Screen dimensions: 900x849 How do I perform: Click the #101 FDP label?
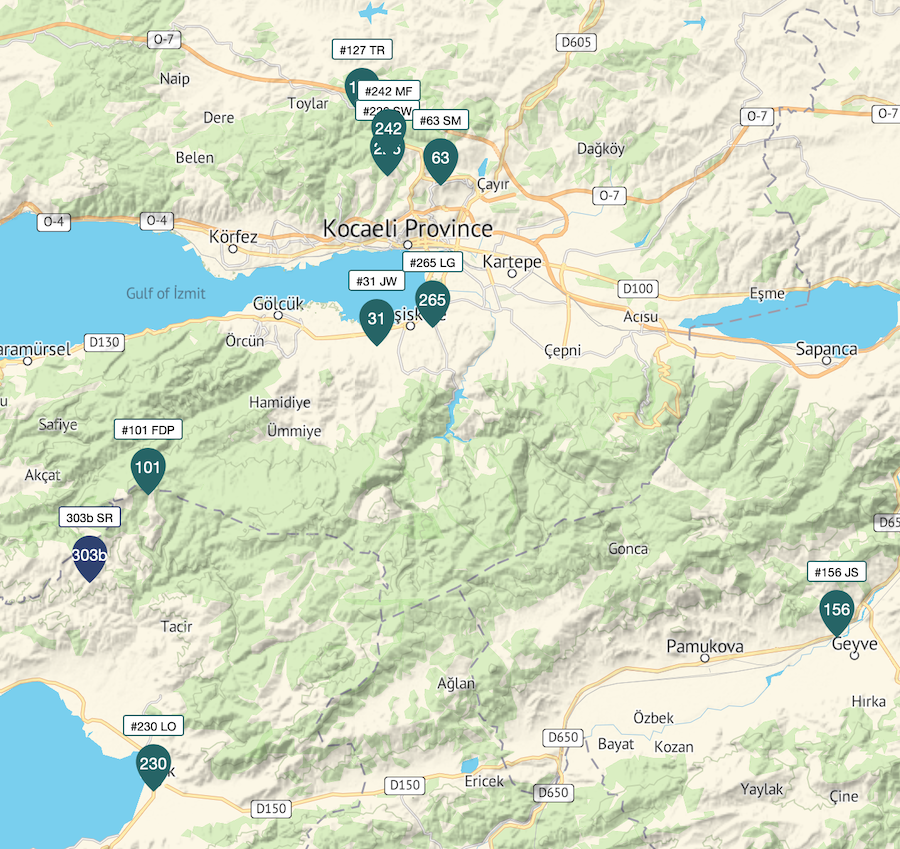pos(148,429)
